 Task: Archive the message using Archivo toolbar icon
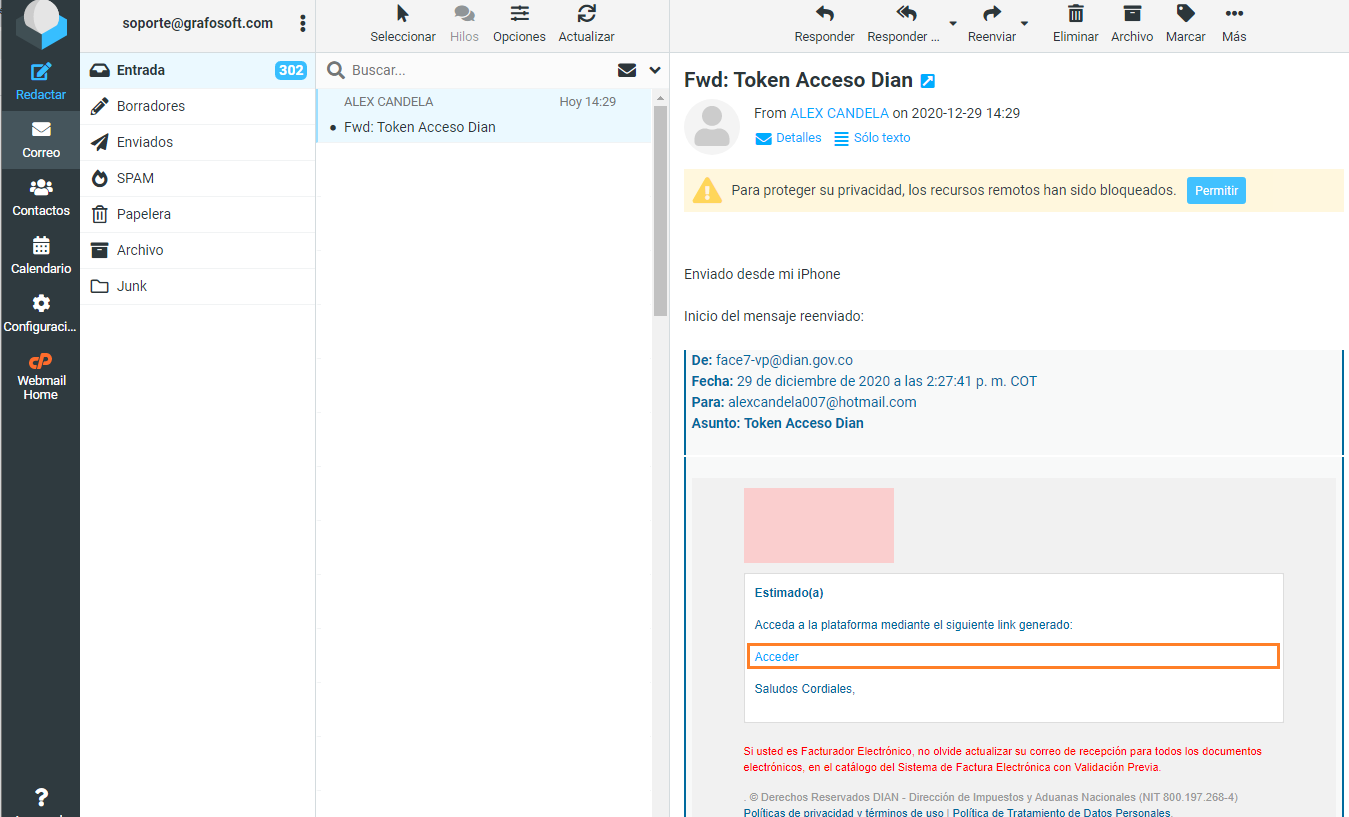[1131, 14]
